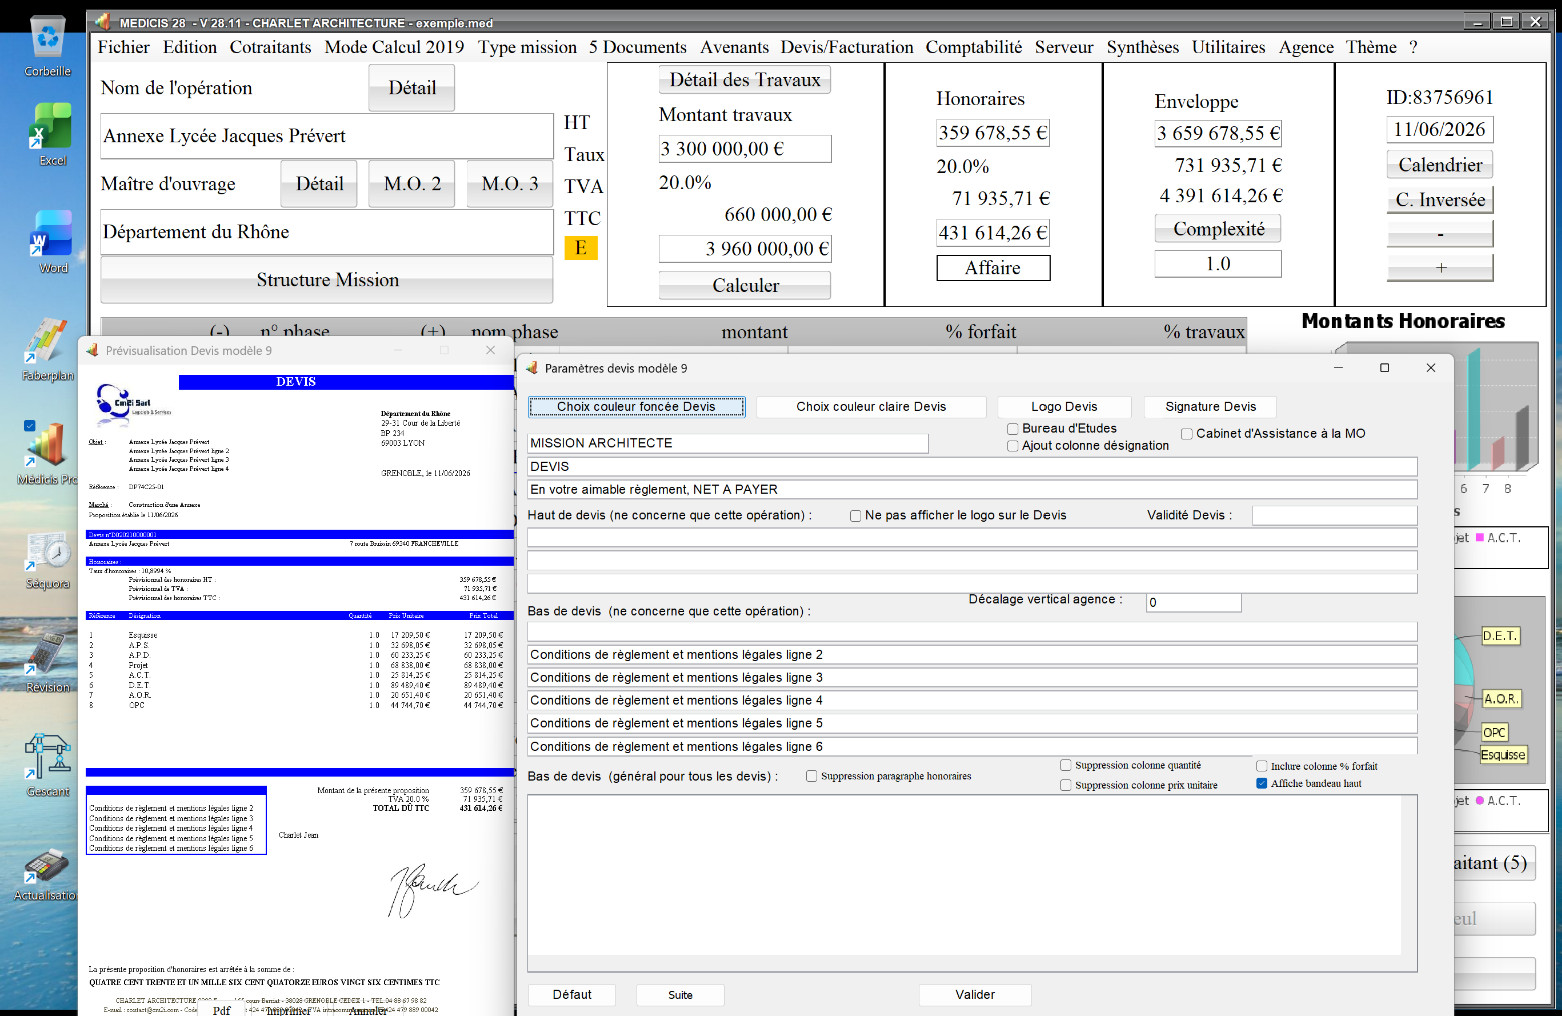Click the Choix couleur claire Devis button
Screen dimensions: 1562x1016
pyautogui.click(x=871, y=407)
